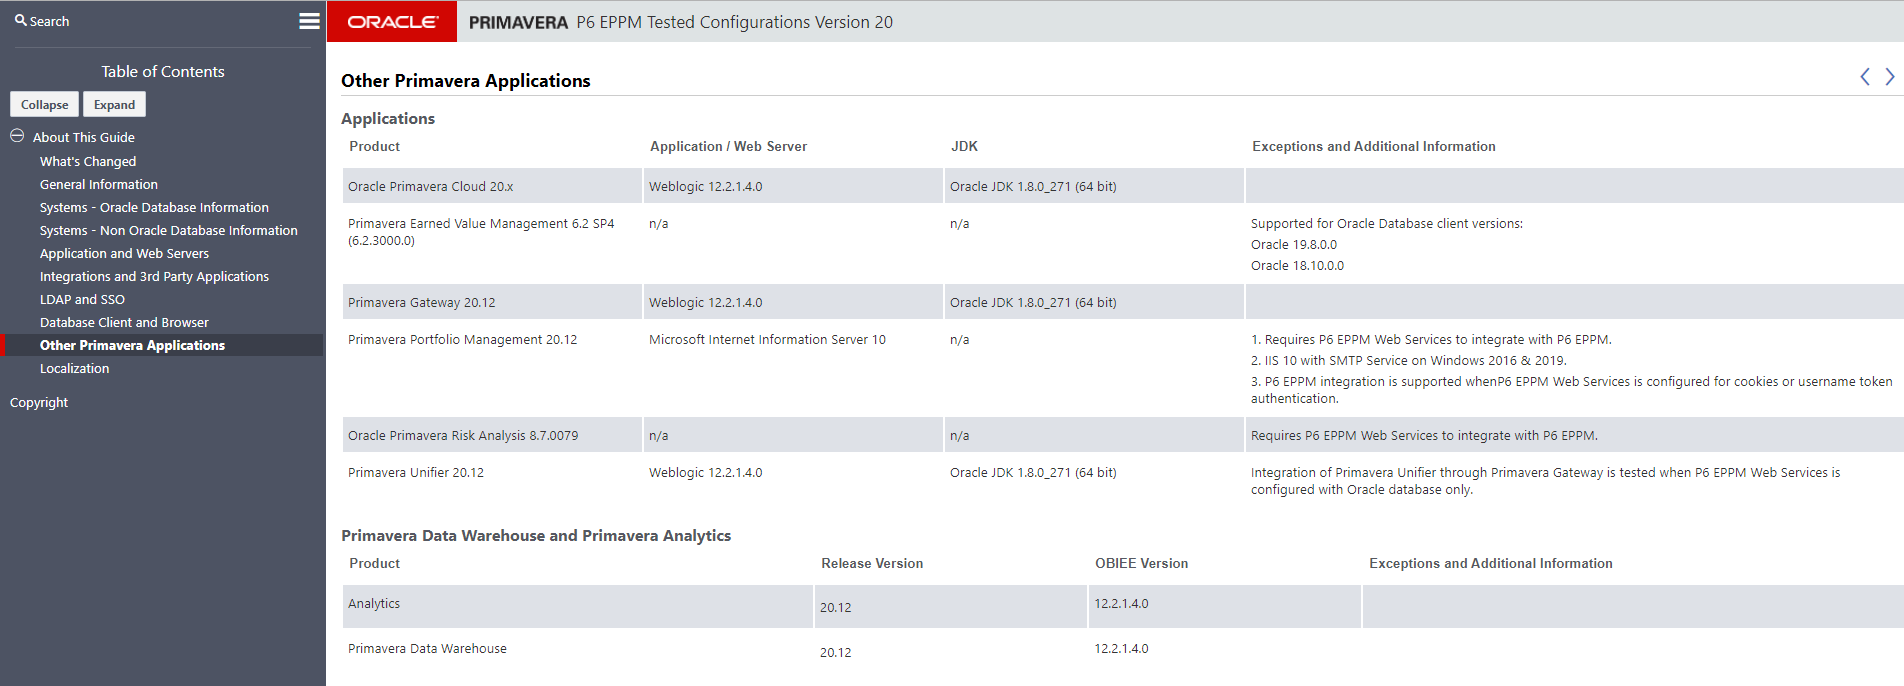Open What's Changed page
Image resolution: width=1904 pixels, height=686 pixels.
coord(88,161)
